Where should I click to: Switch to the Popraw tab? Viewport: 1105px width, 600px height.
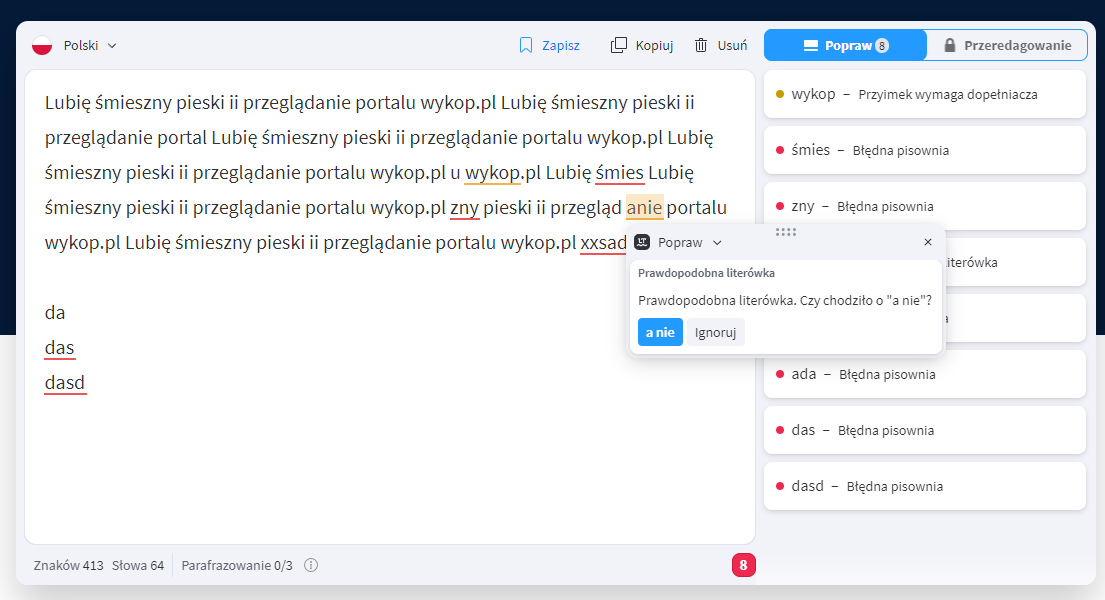tap(845, 45)
